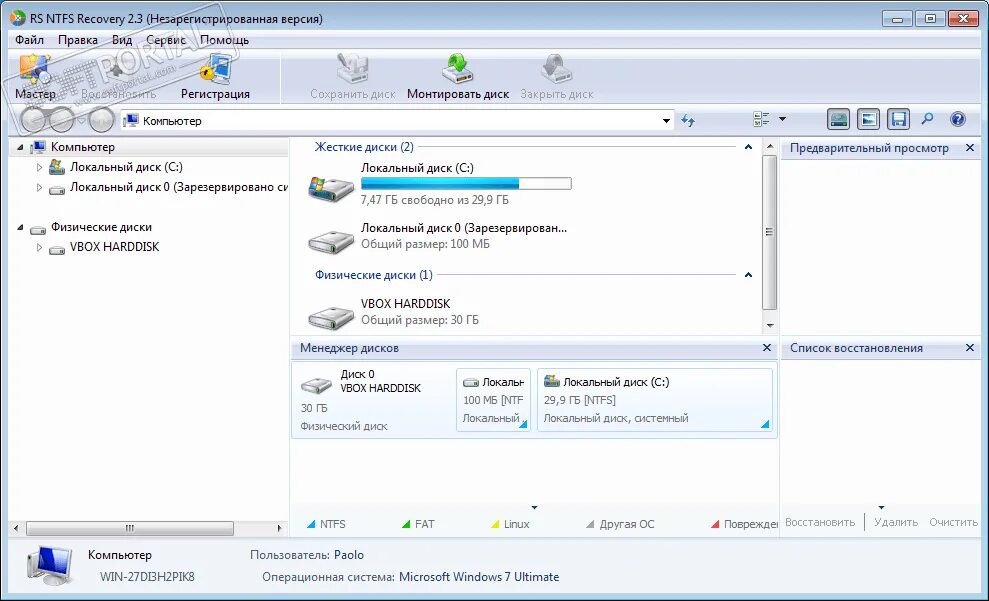Screen dimensions: 989x601
Task: Collapse the Компьютер tree node
Action: [x=20, y=147]
